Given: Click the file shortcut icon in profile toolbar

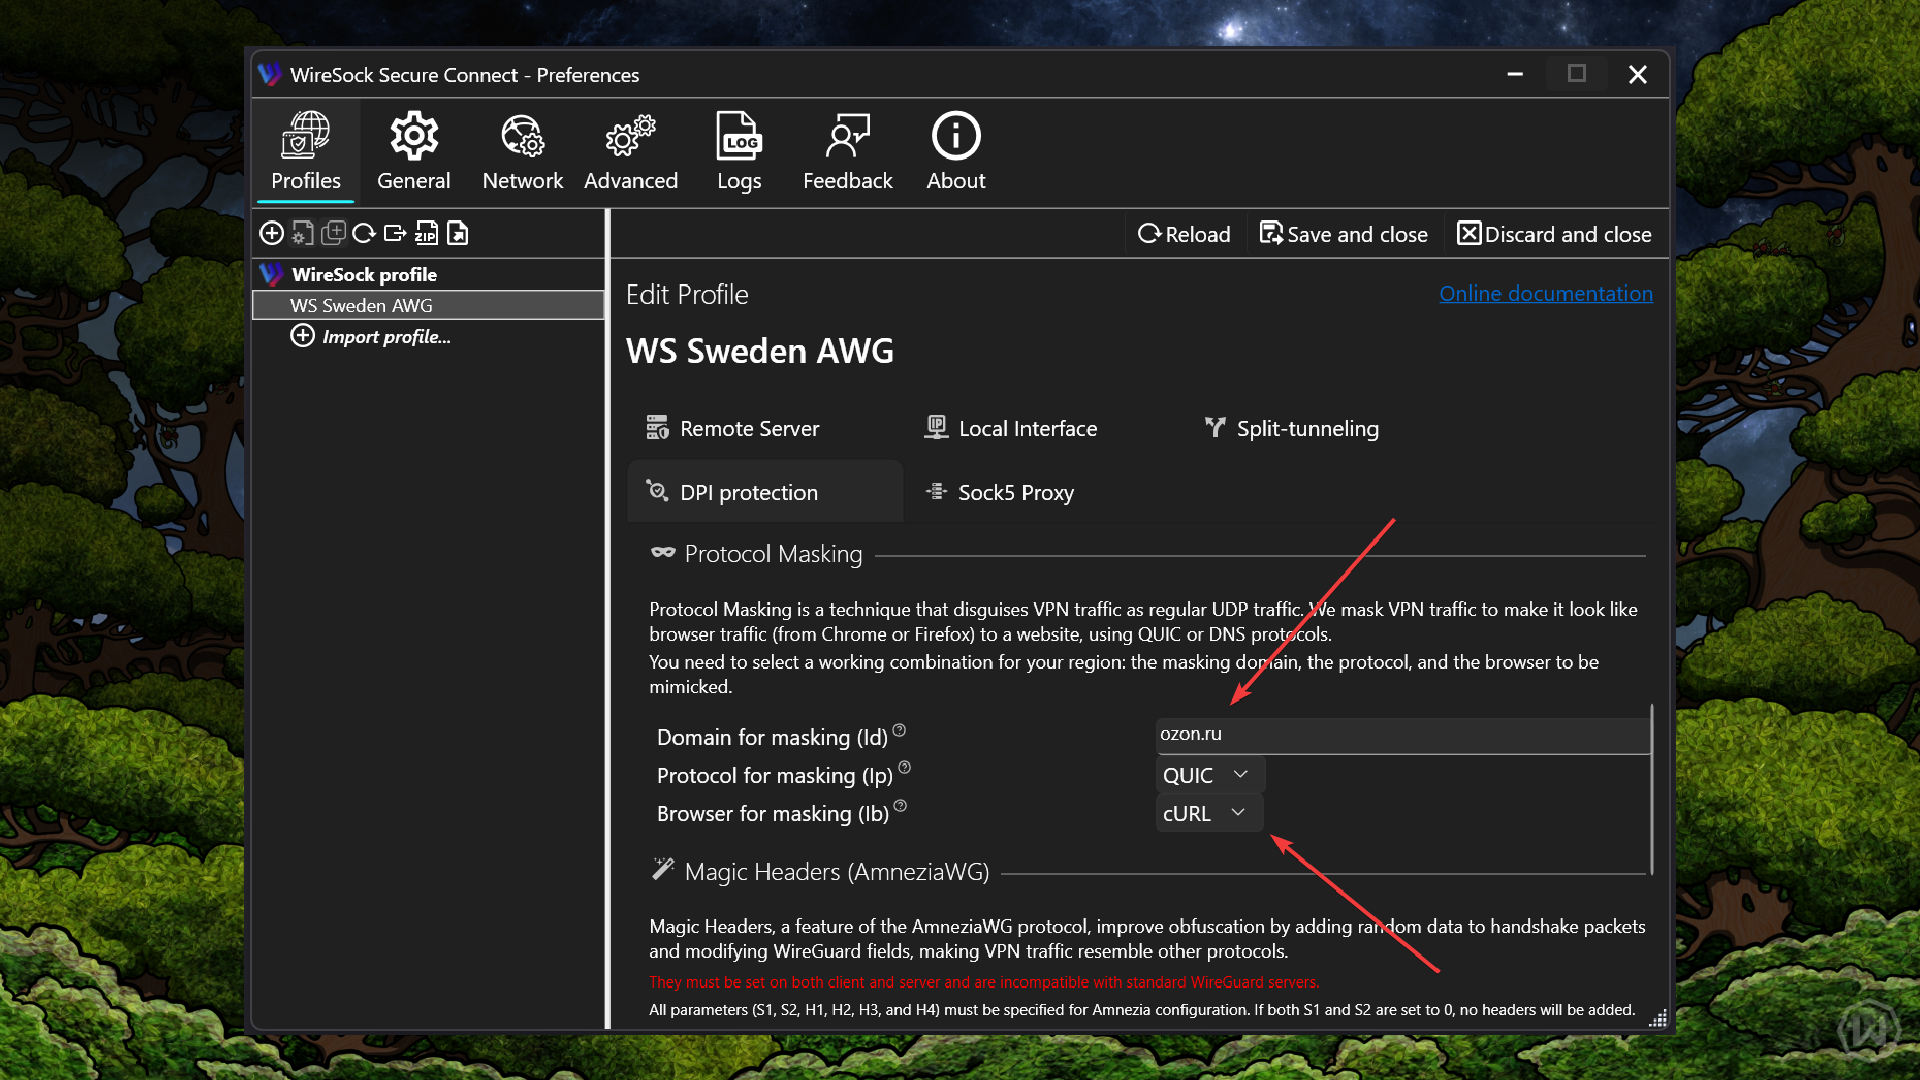Looking at the screenshot, I should pyautogui.click(x=457, y=233).
